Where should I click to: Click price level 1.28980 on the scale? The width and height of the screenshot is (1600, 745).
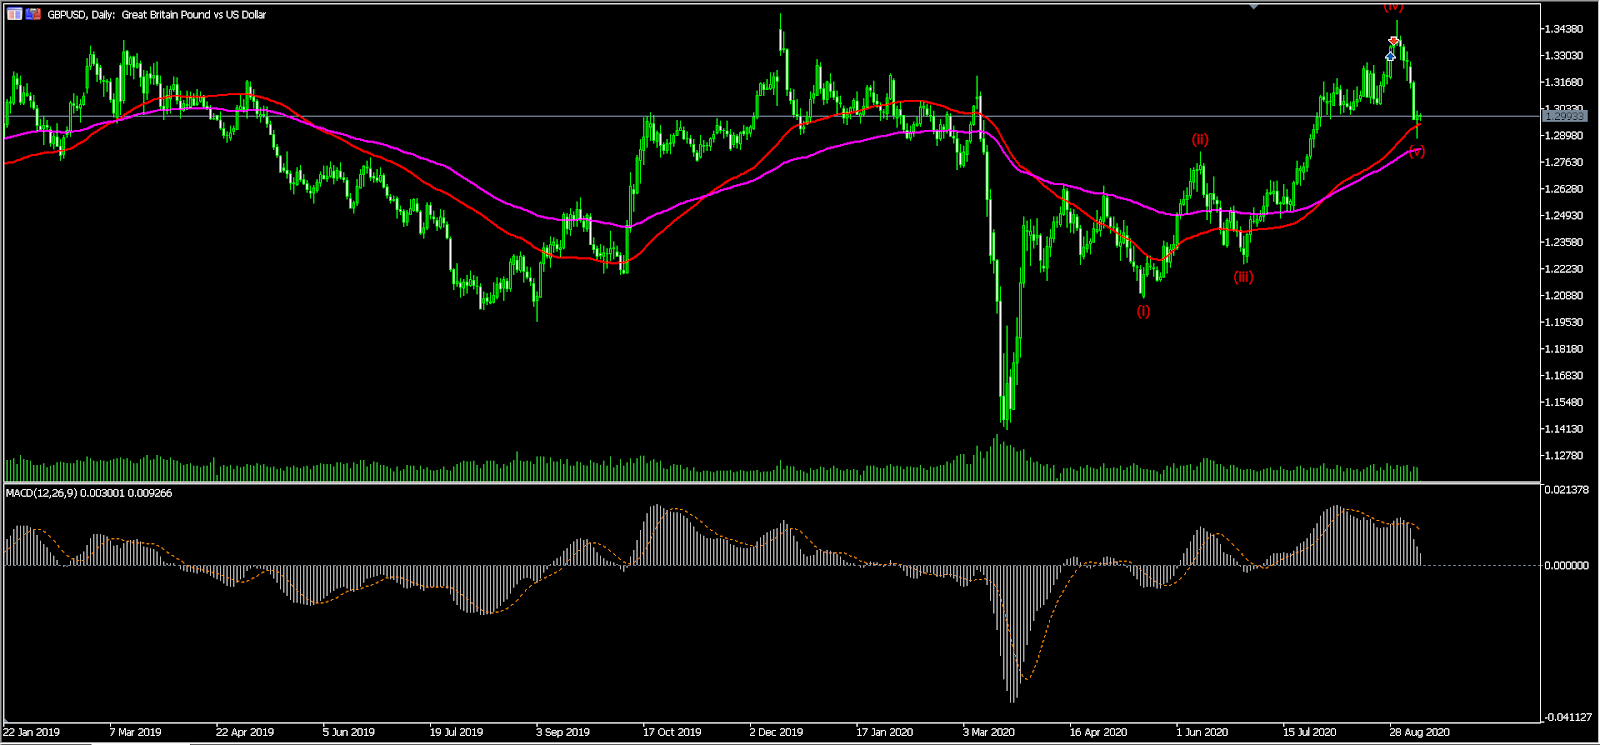pyautogui.click(x=1563, y=135)
